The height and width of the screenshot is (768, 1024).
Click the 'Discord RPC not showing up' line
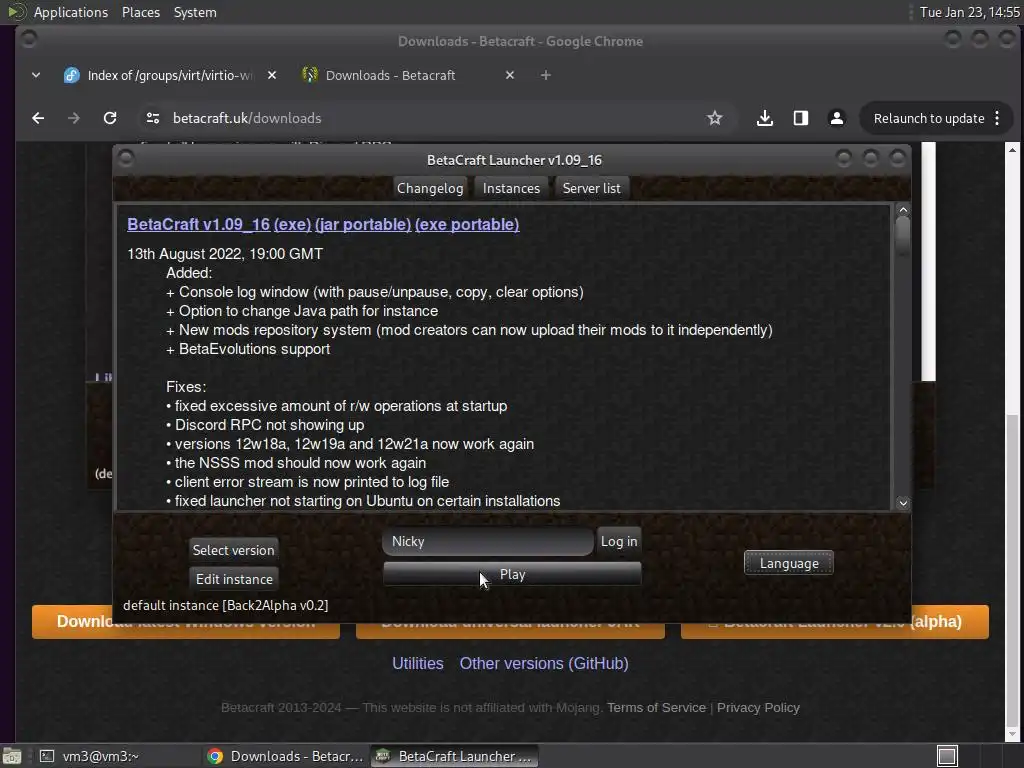265,424
